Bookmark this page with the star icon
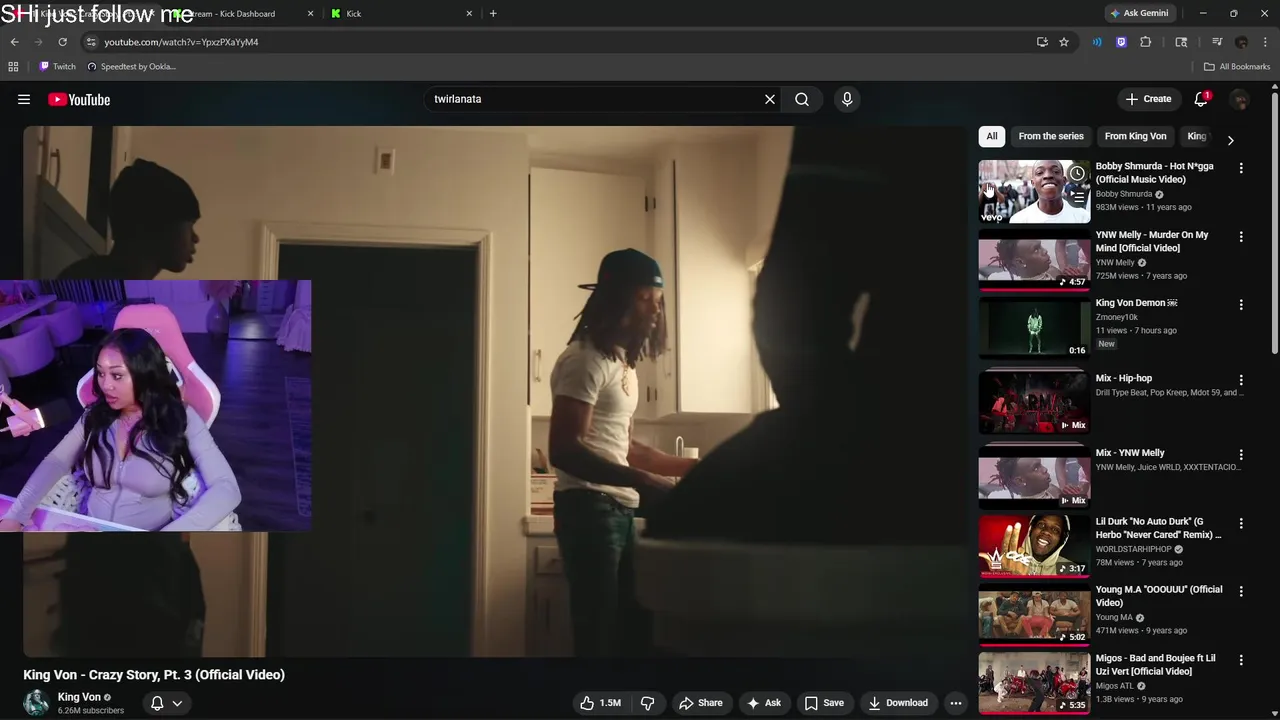The image size is (1280, 720). pyautogui.click(x=1064, y=42)
